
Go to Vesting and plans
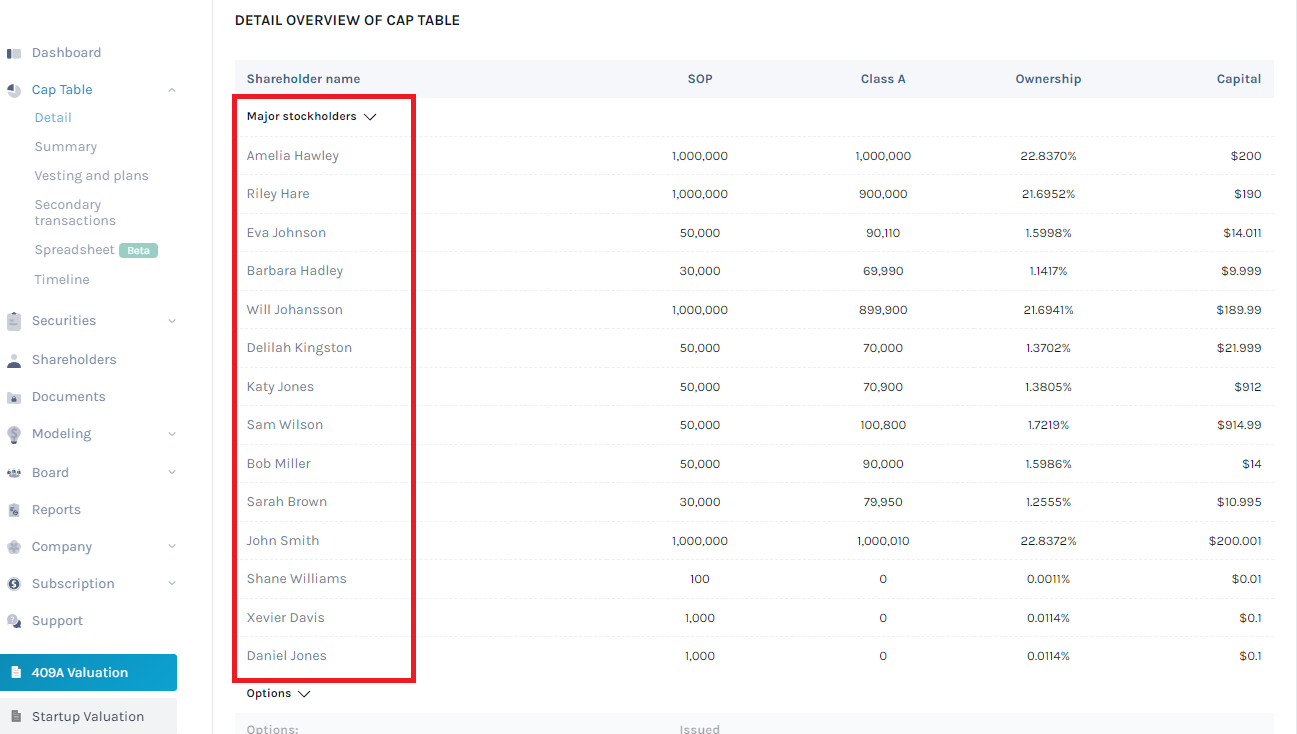click(x=92, y=175)
